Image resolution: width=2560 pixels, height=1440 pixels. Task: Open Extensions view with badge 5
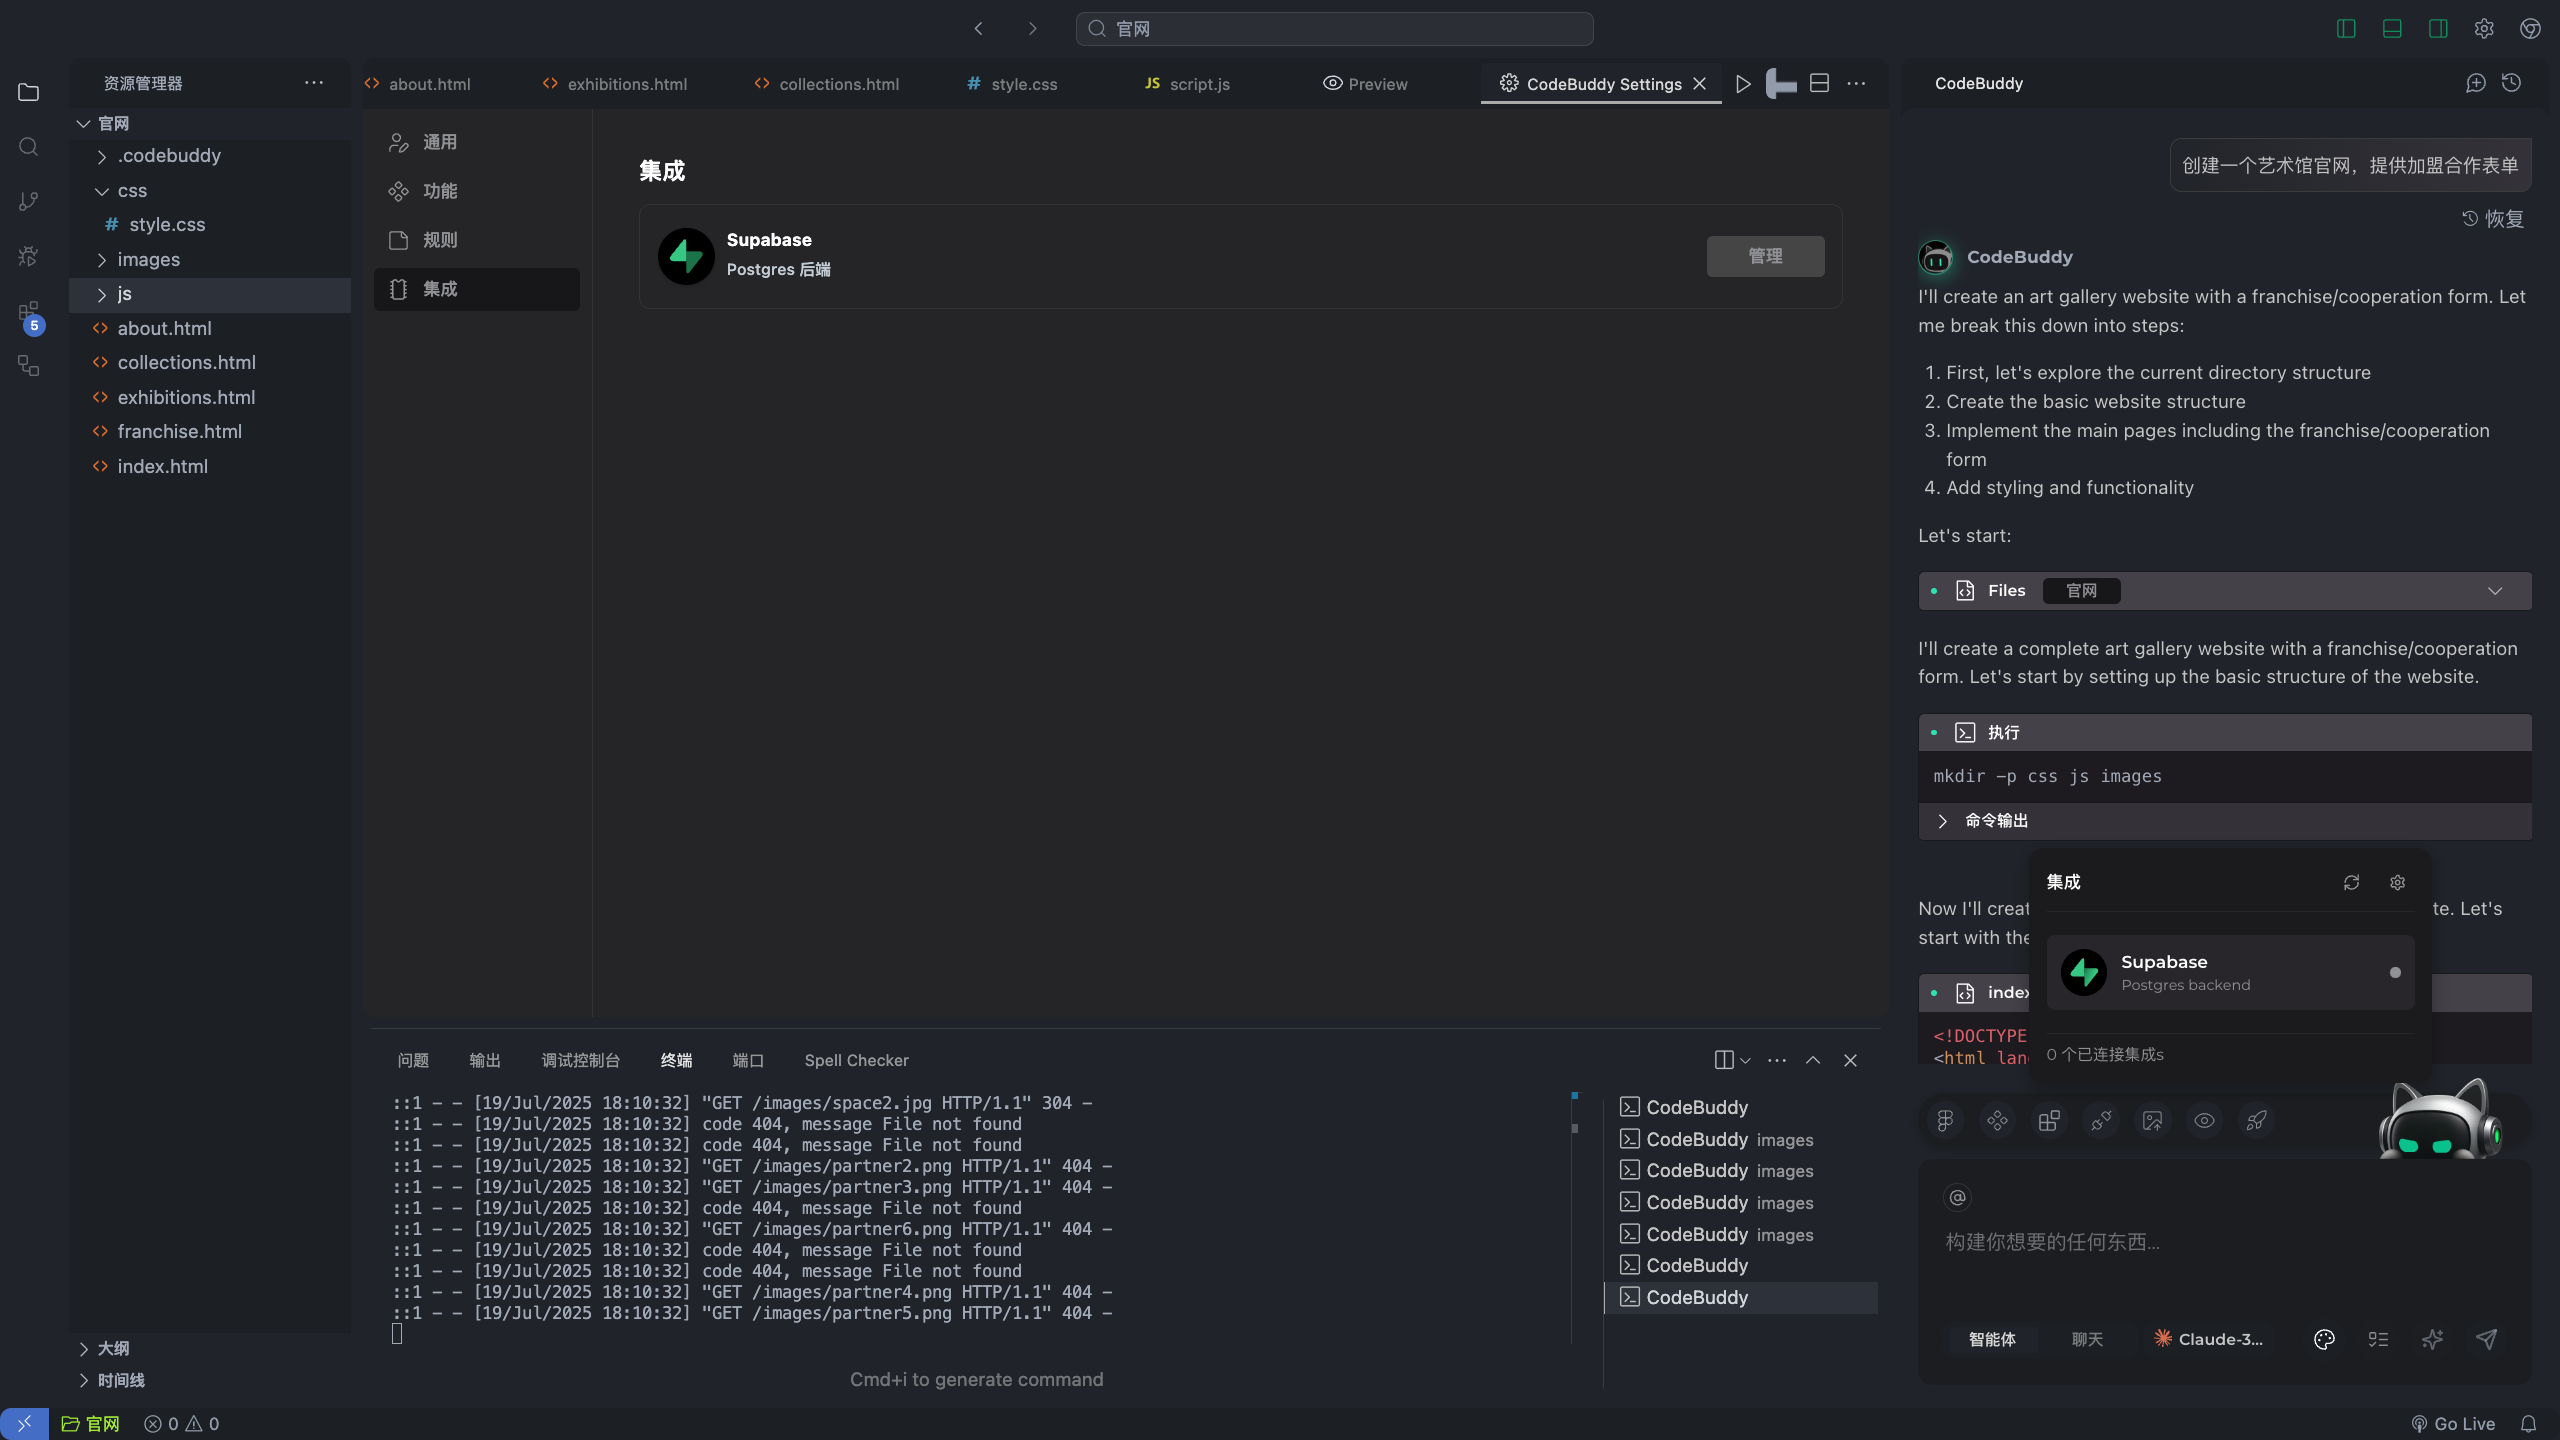pos(28,315)
